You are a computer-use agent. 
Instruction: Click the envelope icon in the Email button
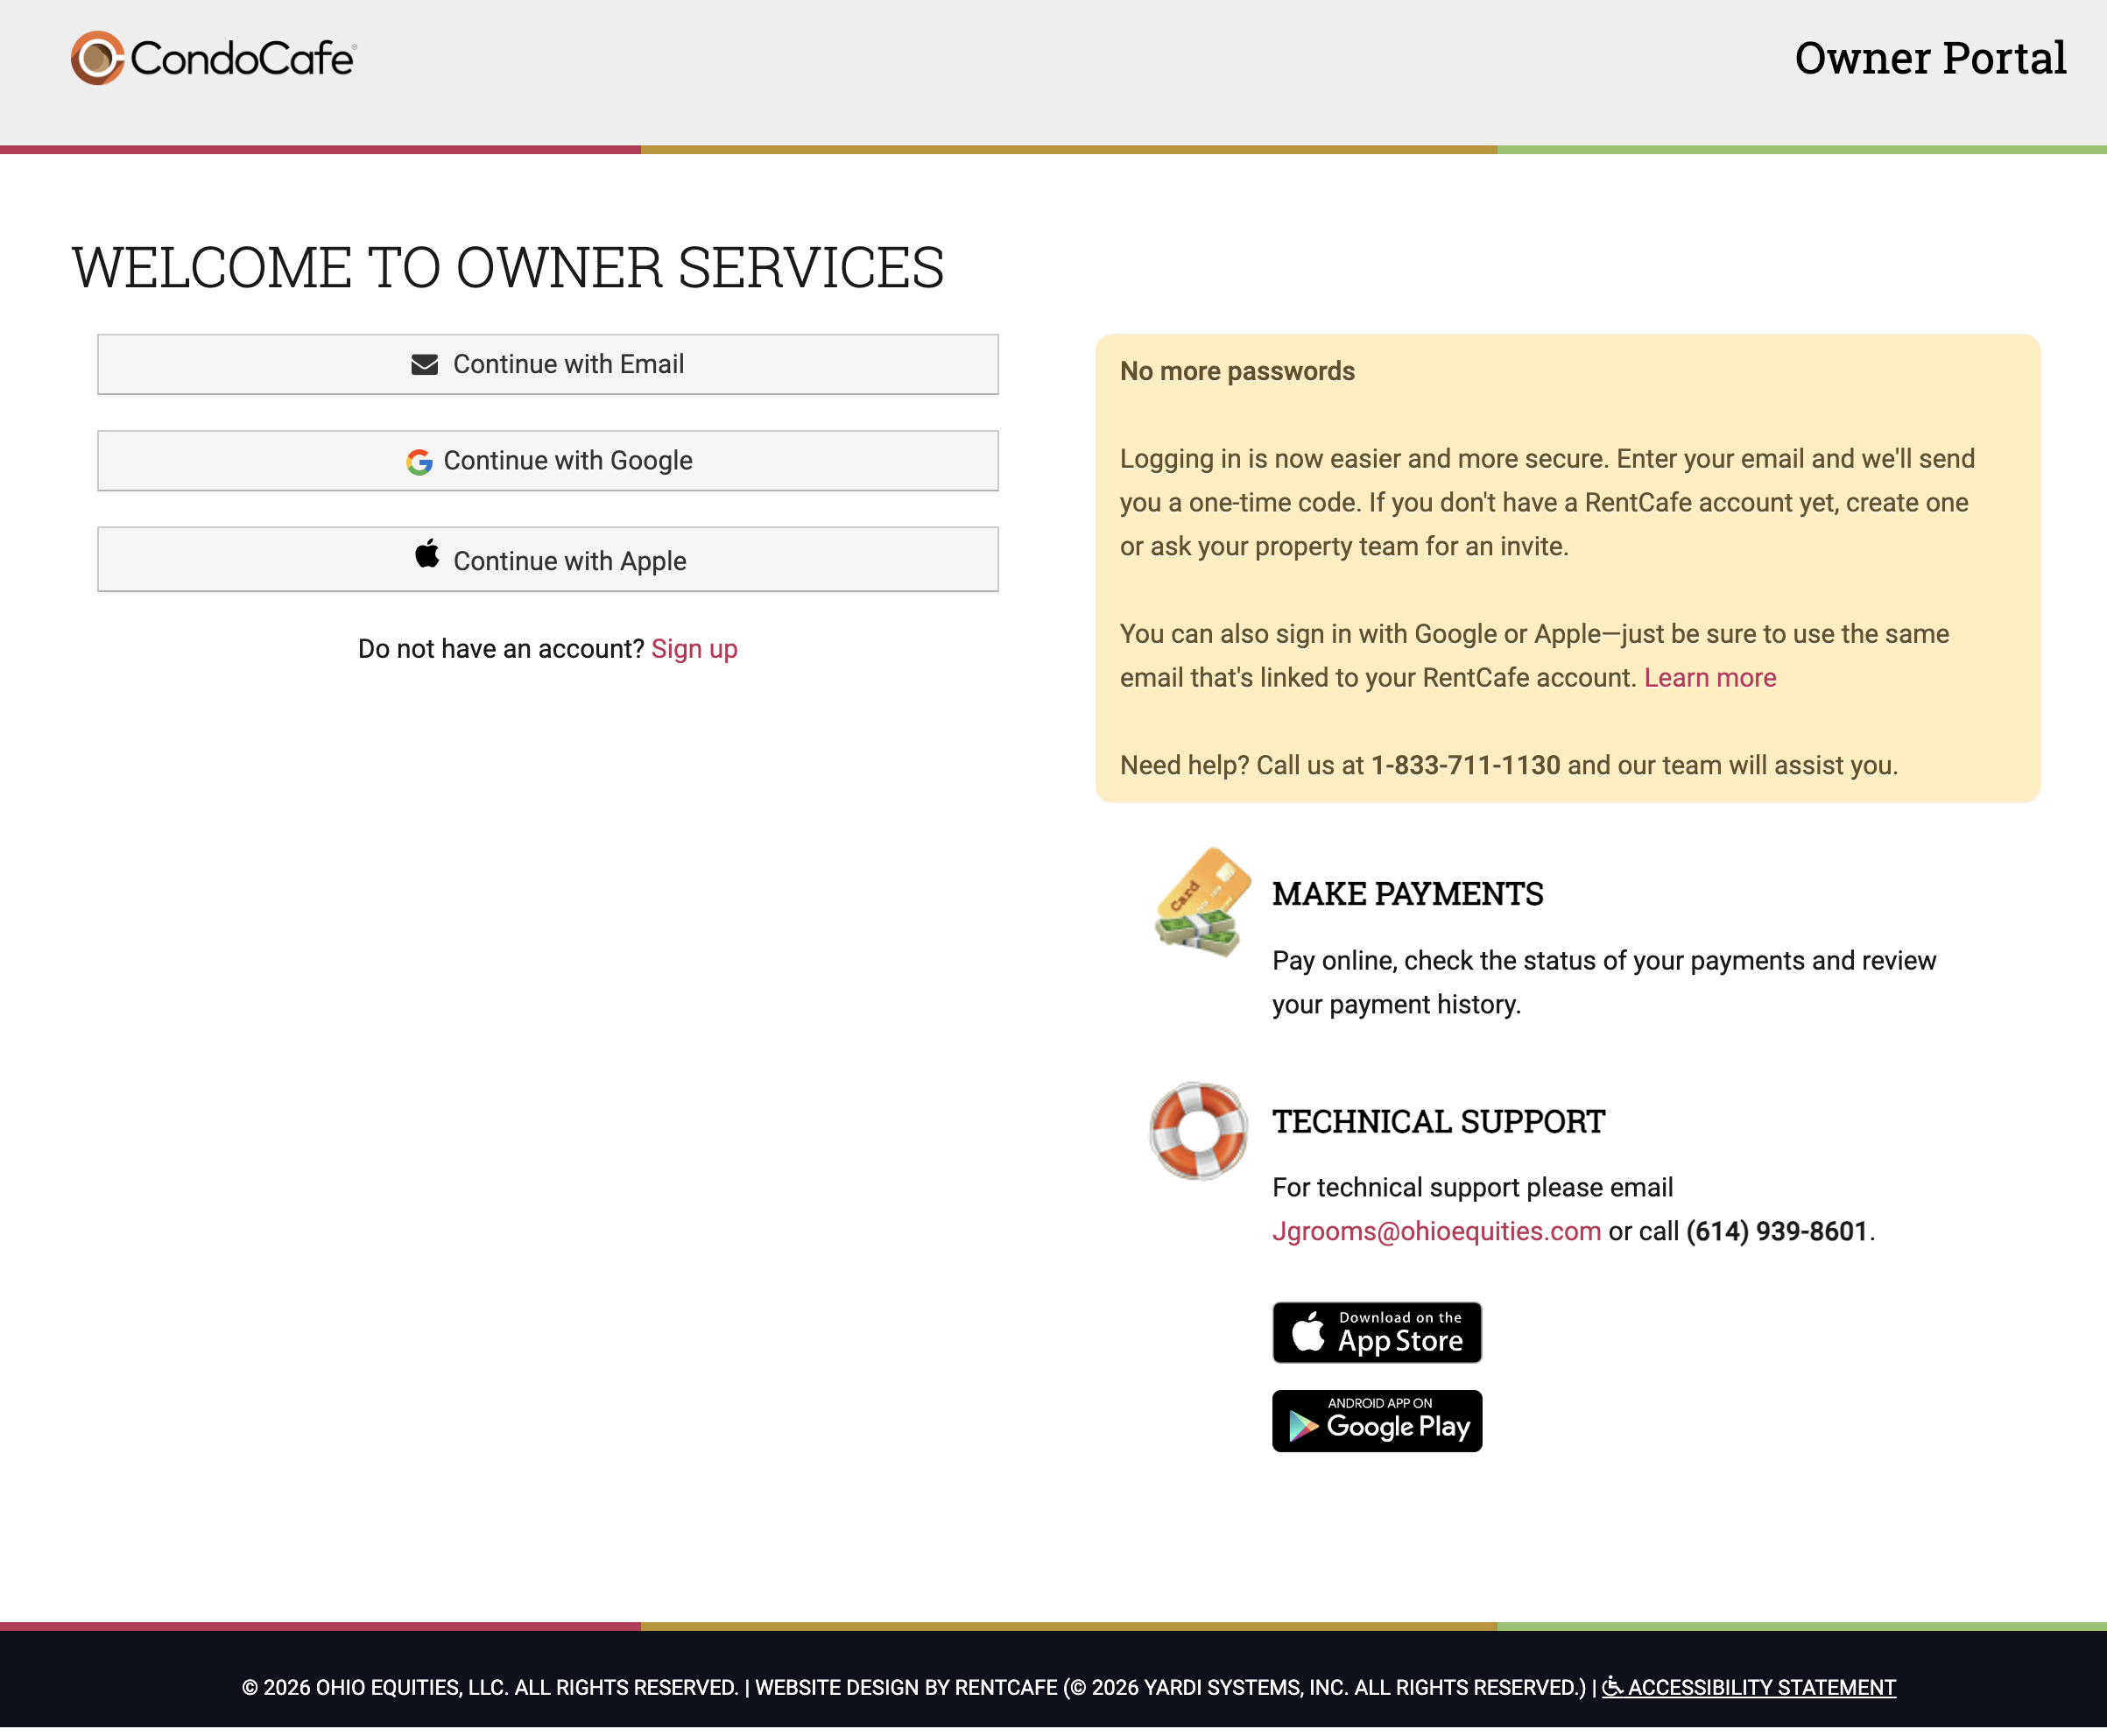point(424,364)
